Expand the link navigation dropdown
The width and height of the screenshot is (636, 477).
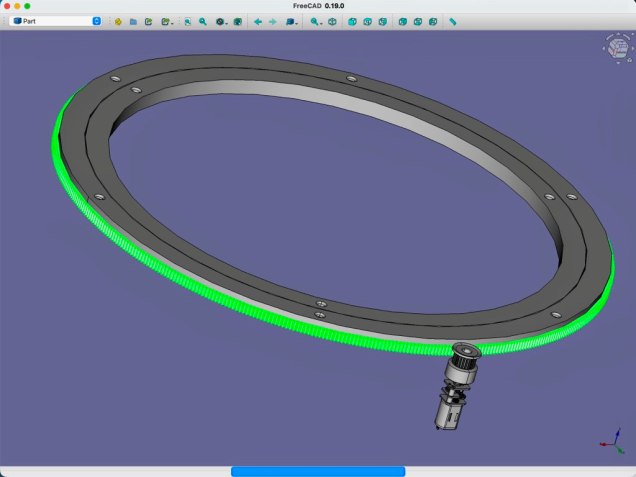tap(292, 20)
